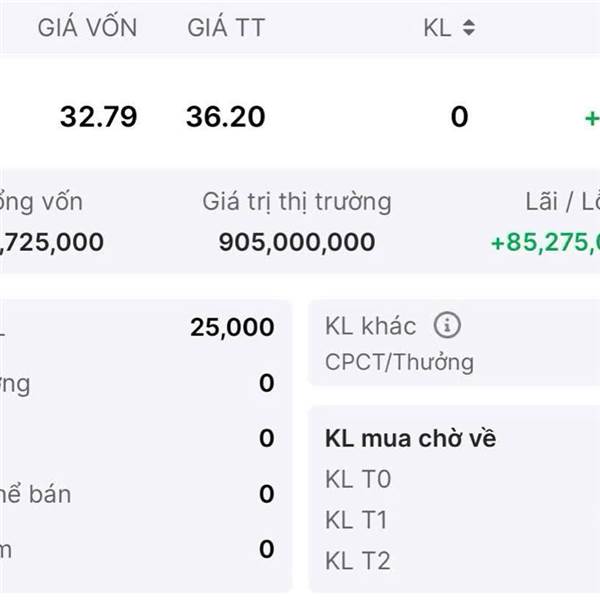Open the Lãi / Lỗ heading
The image size is (600, 600).
[x=562, y=202]
